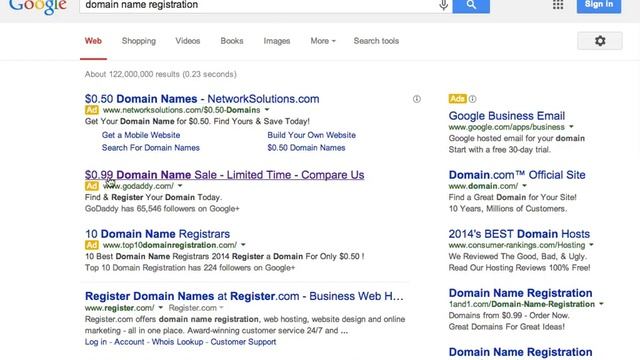
Task: Click the Ad badge beside top10domainregistration url
Action: [92, 245]
